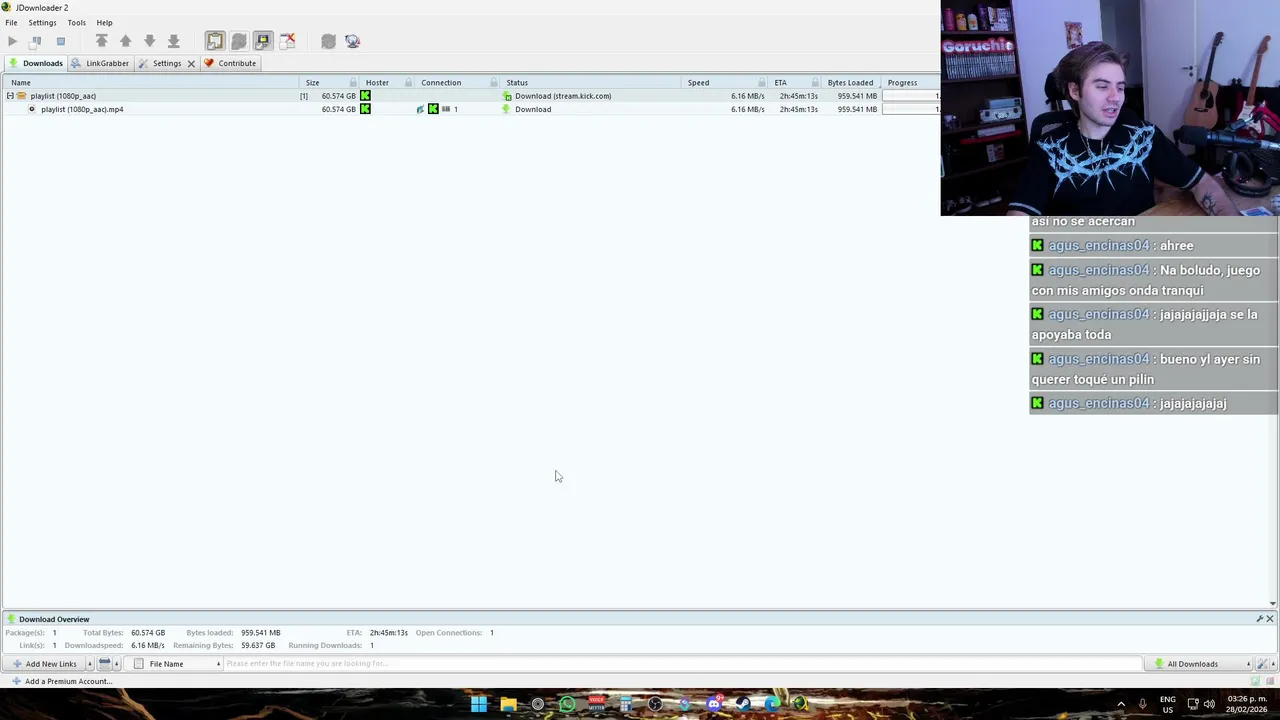Image resolution: width=1280 pixels, height=720 pixels.
Task: Click the lock icon beside Size column
Action: pos(353,83)
